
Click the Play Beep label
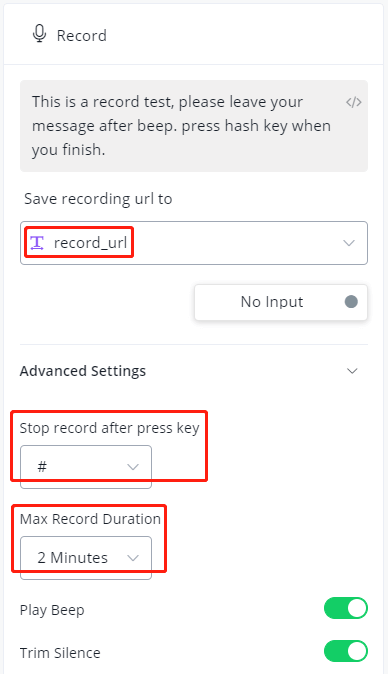coord(52,610)
